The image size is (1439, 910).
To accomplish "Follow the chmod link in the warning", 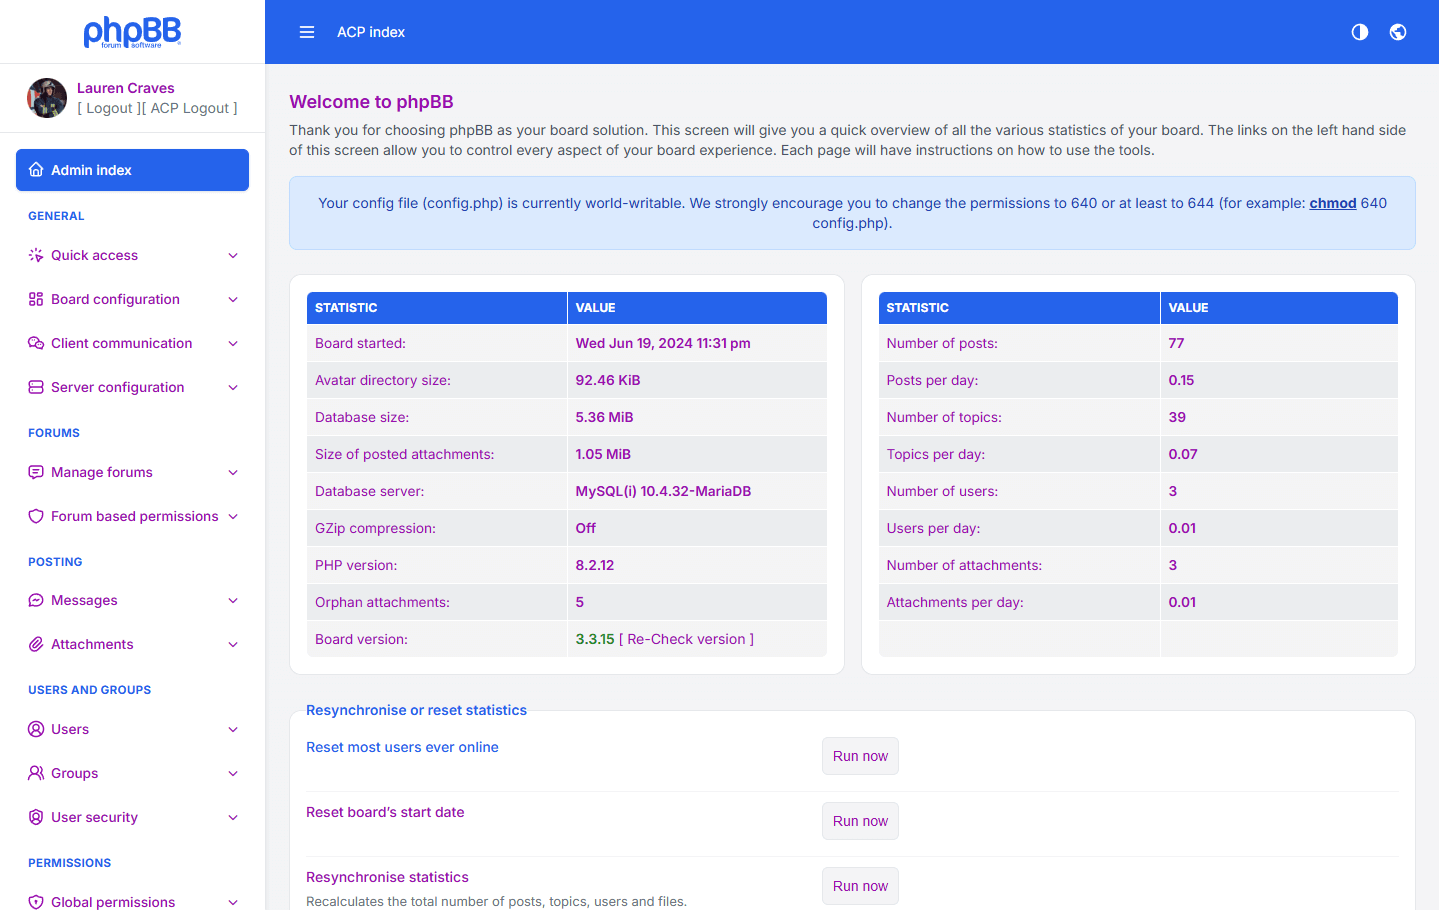I will tap(1333, 202).
